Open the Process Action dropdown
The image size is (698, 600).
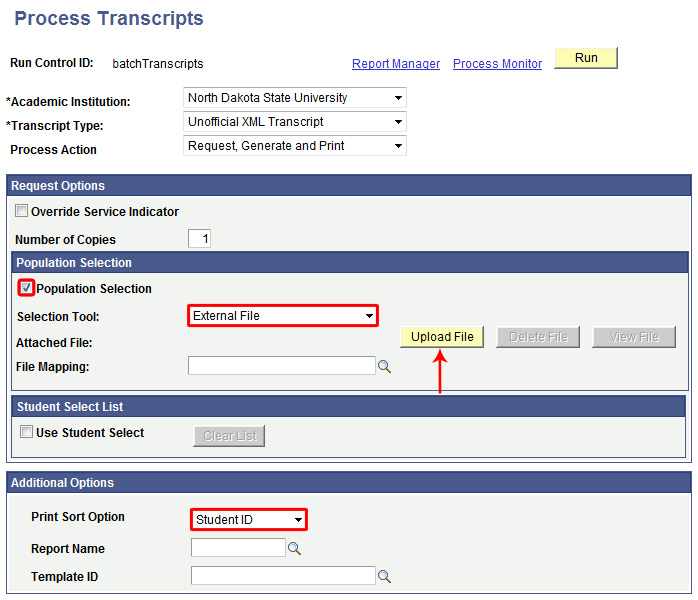295,146
